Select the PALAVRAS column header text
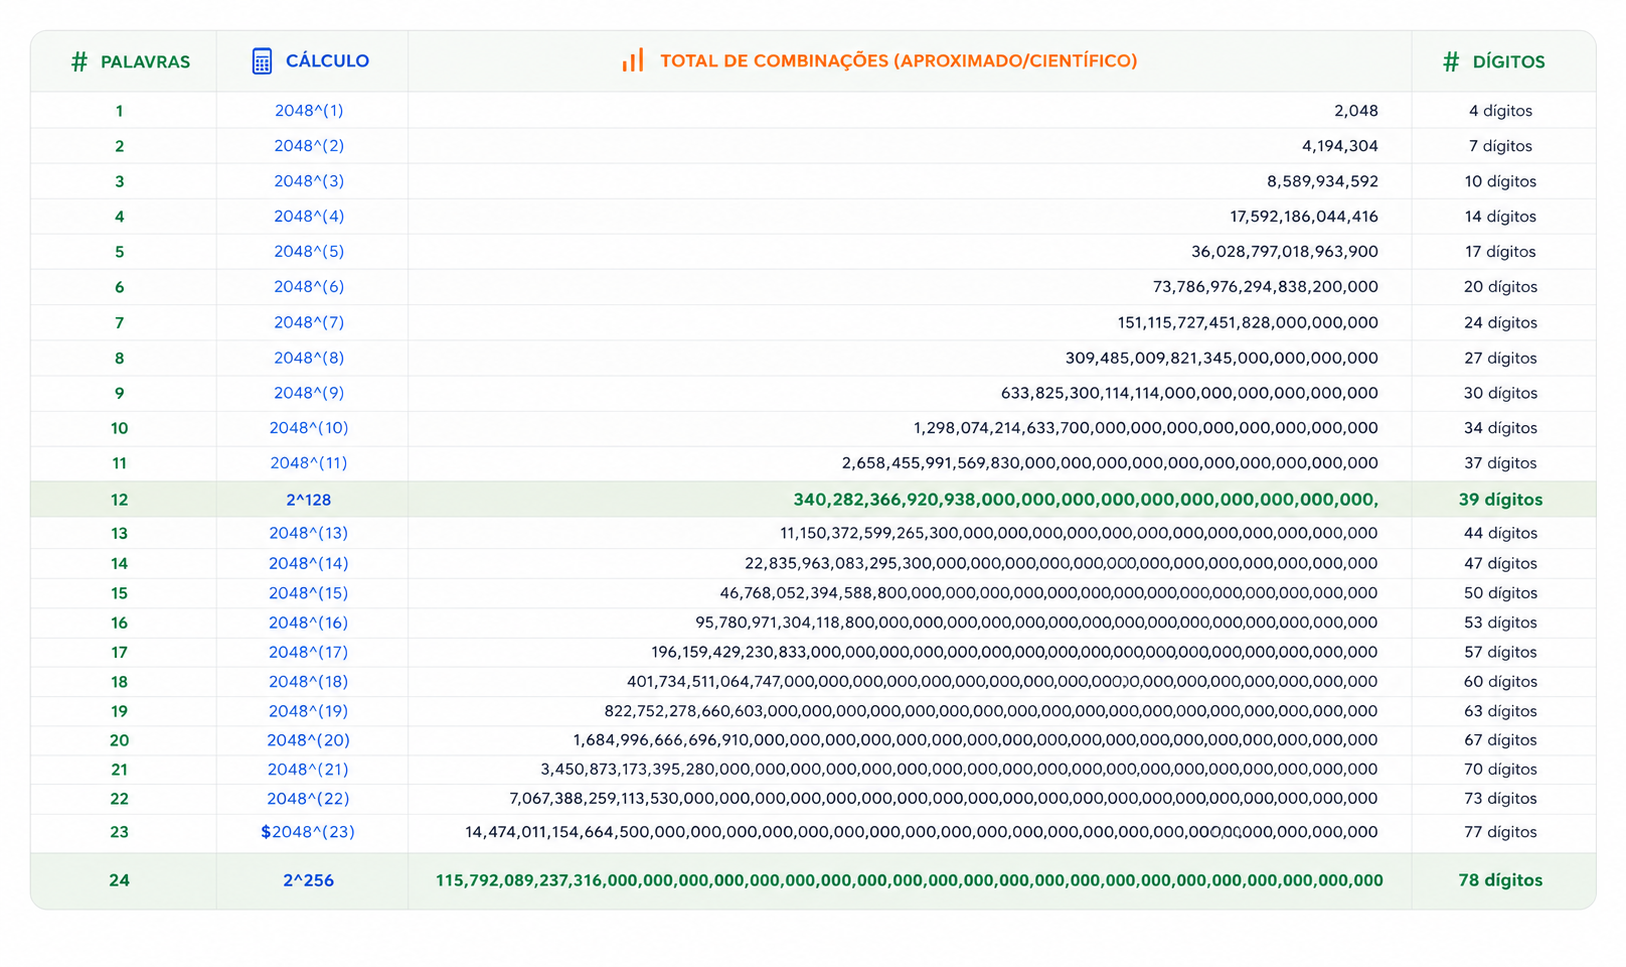The width and height of the screenshot is (1626, 967). point(145,62)
